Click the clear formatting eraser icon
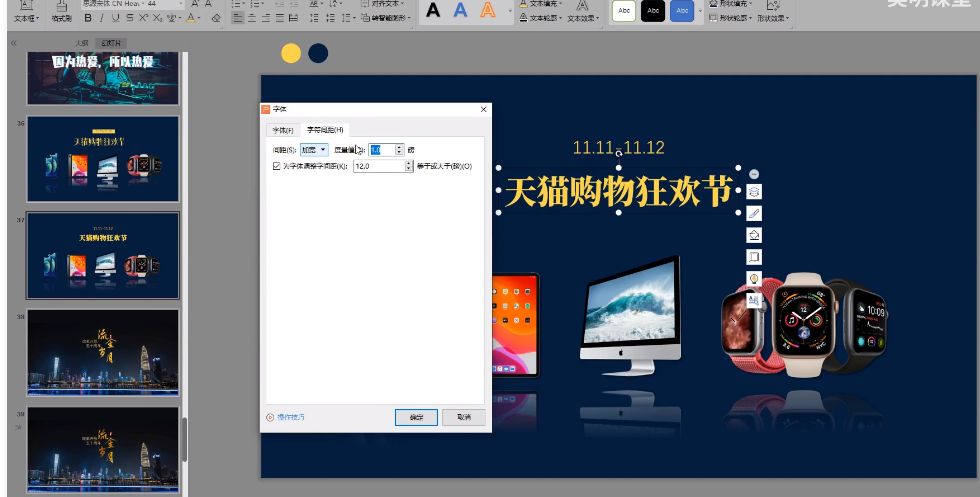 216,18
